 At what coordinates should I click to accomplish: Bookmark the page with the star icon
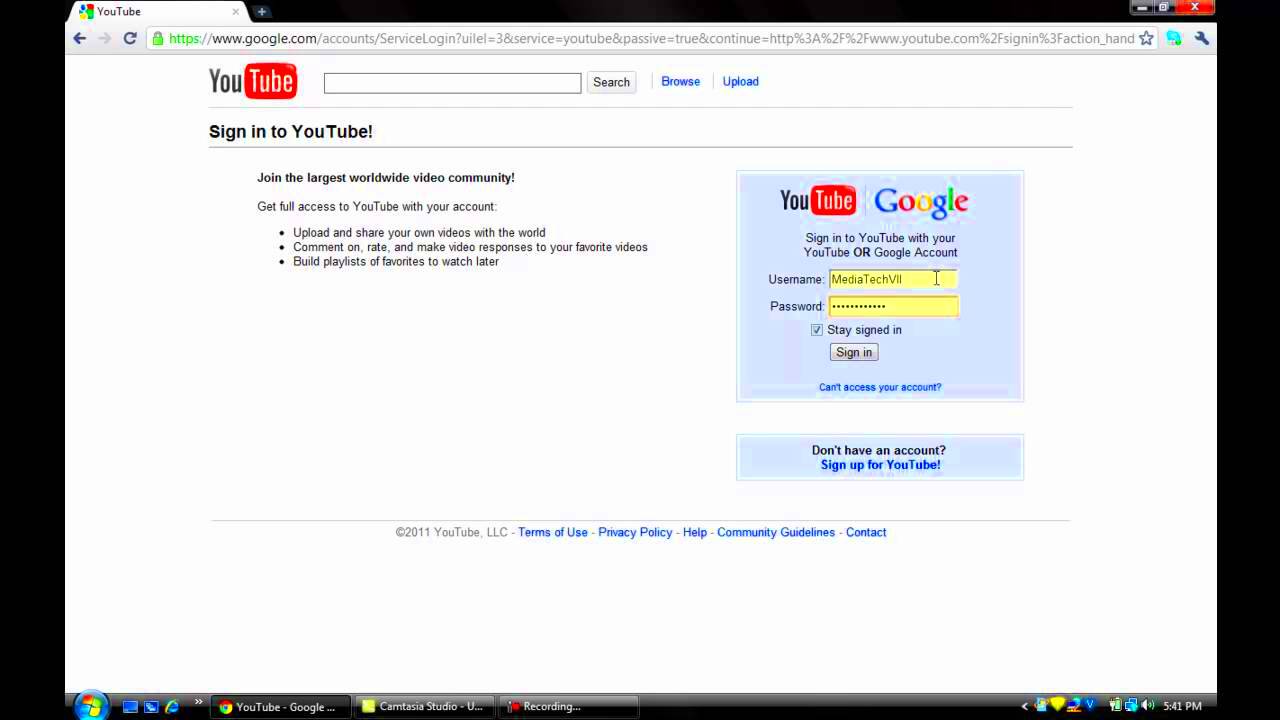(x=1146, y=38)
